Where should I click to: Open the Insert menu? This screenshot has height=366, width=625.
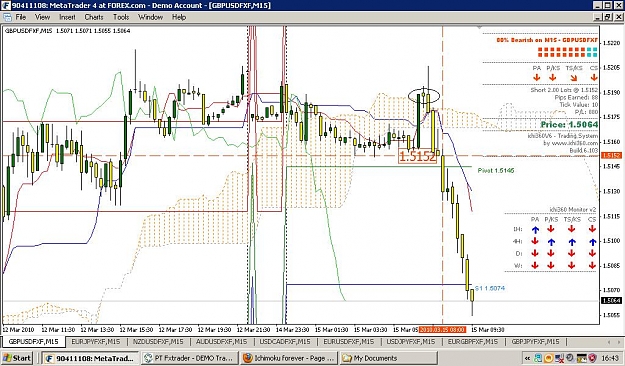[x=67, y=17]
